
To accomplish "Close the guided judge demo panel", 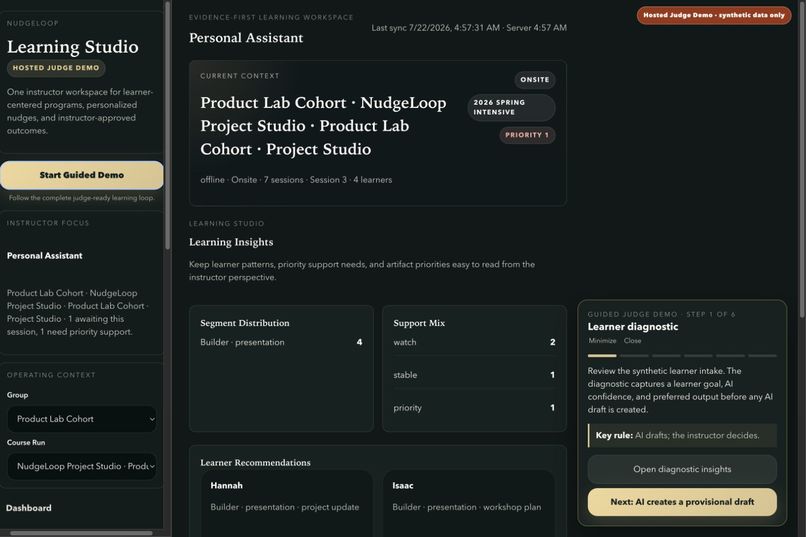I will (632, 341).
